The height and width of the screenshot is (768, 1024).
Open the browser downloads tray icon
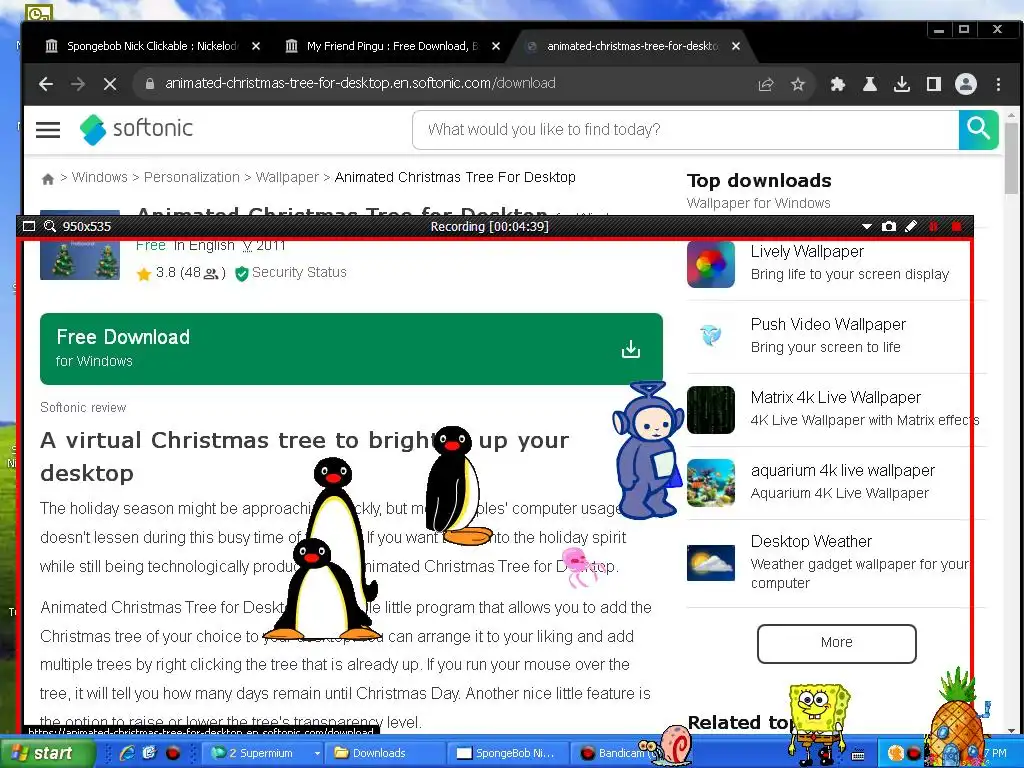[901, 84]
